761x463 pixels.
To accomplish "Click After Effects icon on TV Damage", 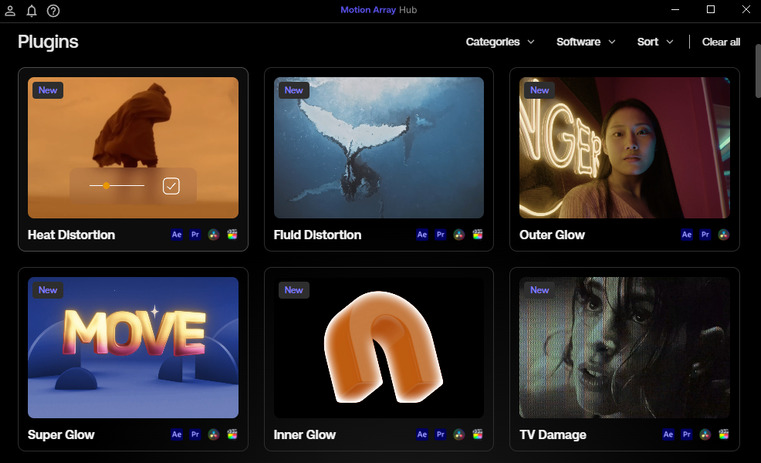I will (668, 435).
